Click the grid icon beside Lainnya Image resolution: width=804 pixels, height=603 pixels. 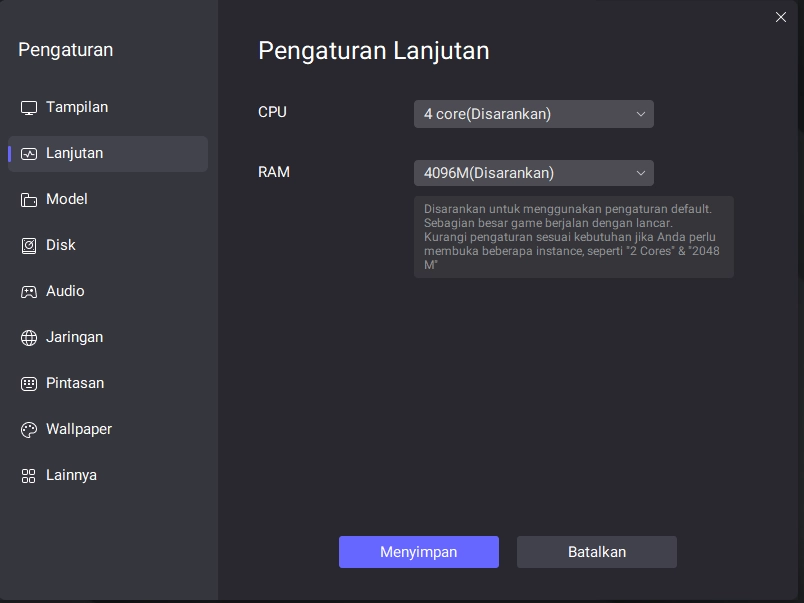coord(28,476)
